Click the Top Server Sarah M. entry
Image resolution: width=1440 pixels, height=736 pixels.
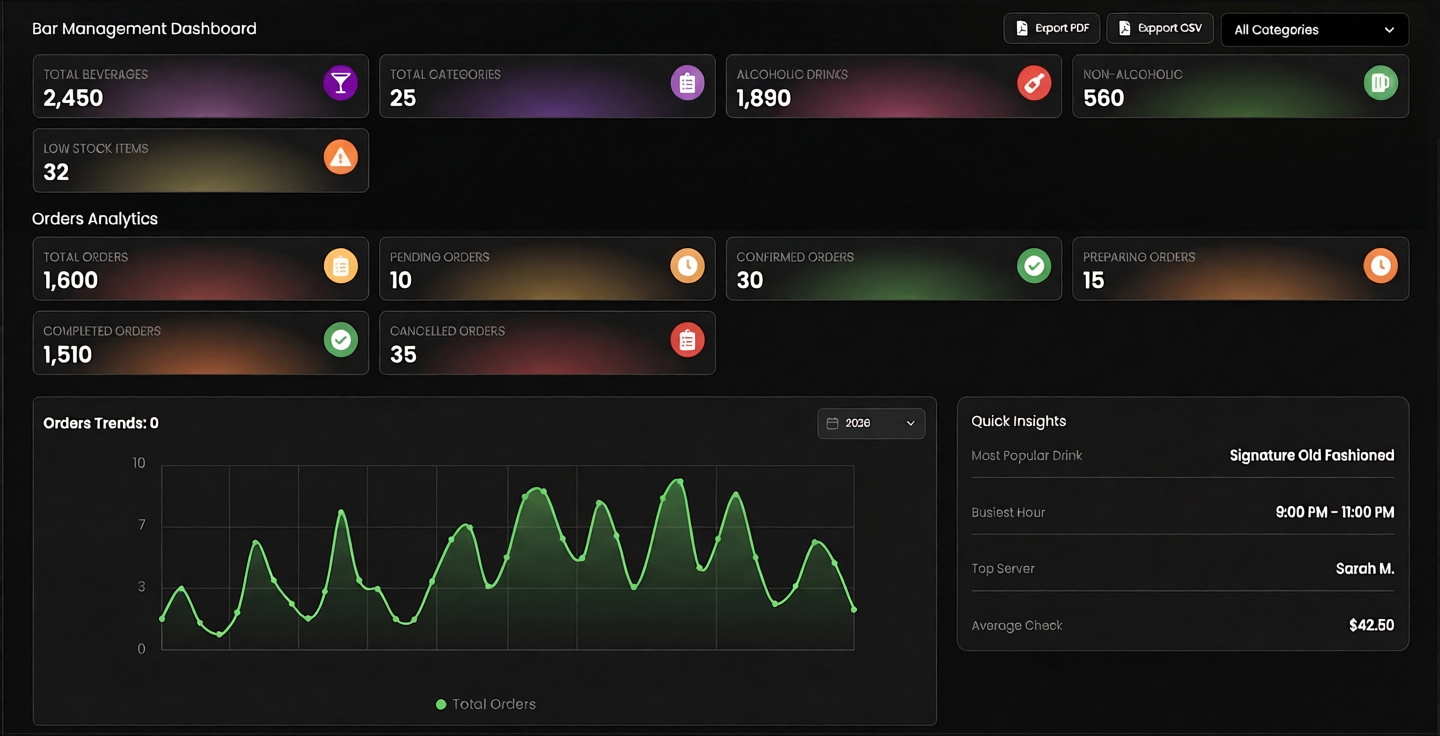click(x=1364, y=568)
